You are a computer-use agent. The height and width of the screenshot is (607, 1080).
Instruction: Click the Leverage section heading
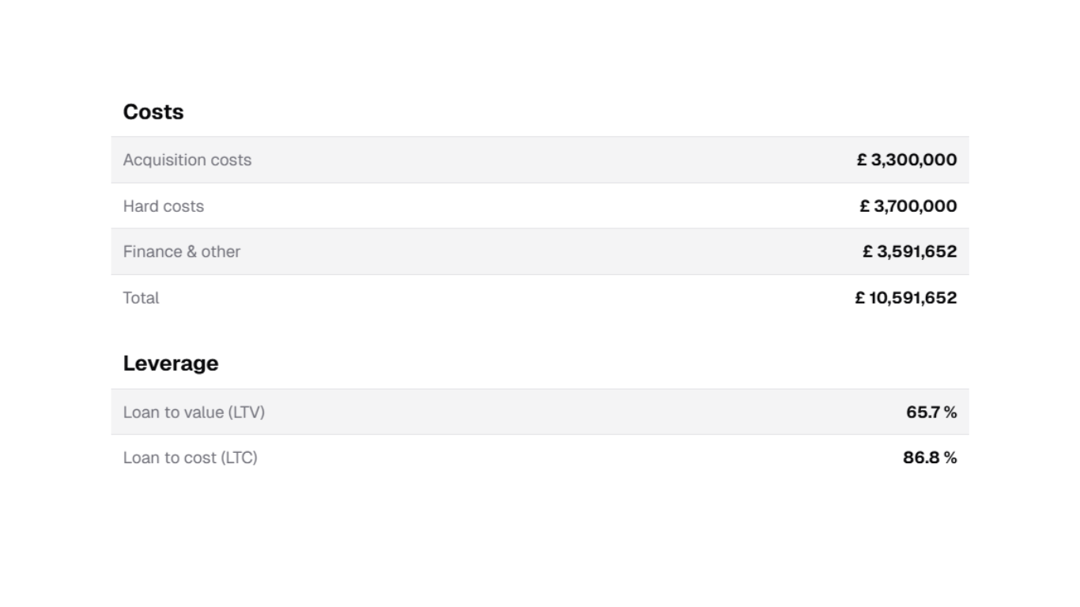tap(171, 363)
